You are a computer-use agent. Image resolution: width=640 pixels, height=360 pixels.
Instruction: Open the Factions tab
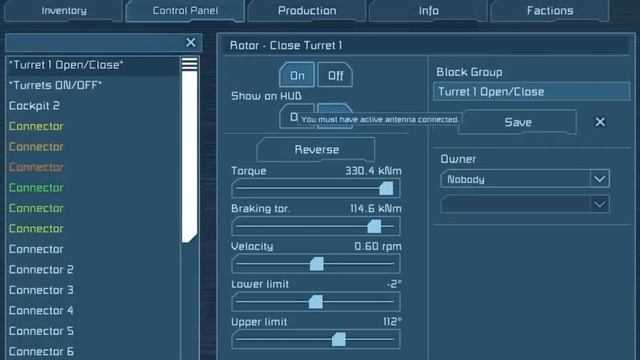(550, 11)
